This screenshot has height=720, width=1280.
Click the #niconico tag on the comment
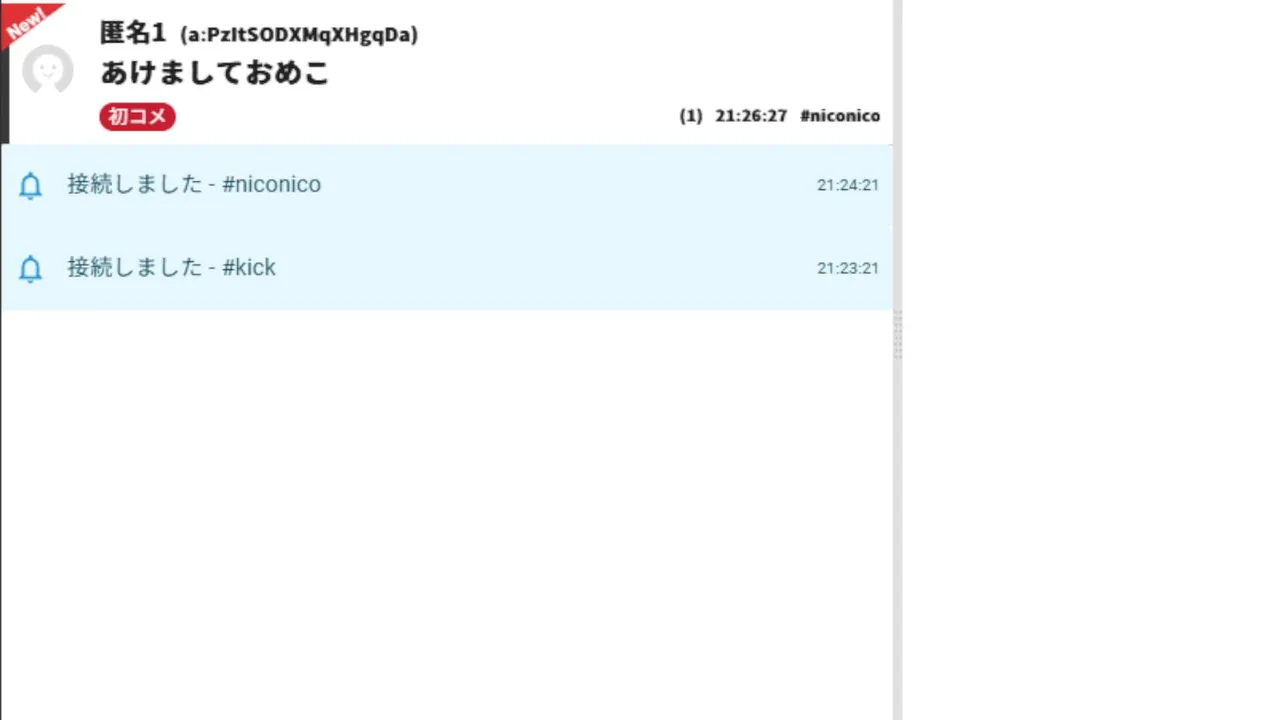pos(840,116)
